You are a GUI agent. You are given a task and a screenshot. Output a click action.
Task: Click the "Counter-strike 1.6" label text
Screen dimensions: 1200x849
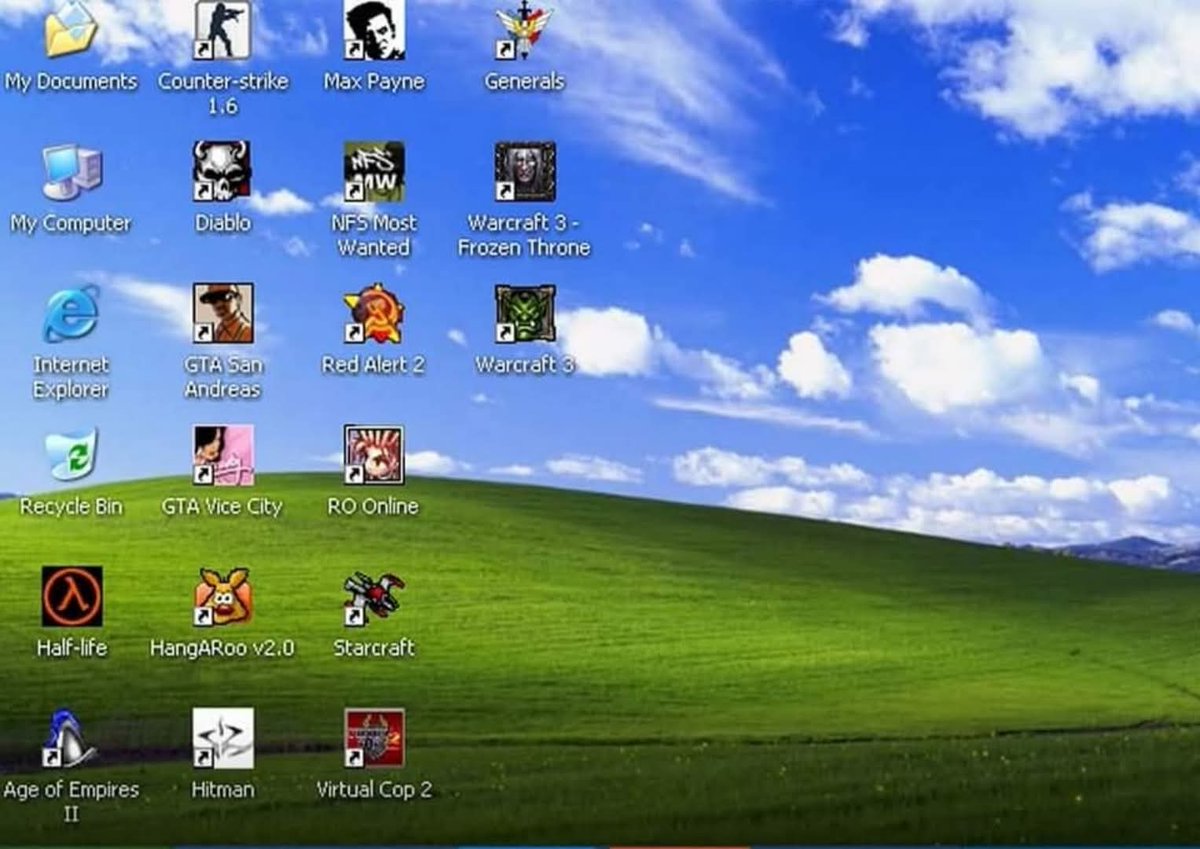[x=222, y=93]
